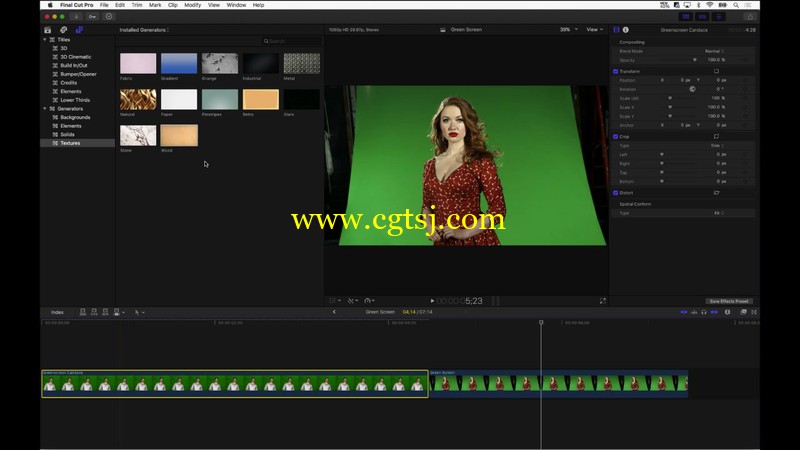The height and width of the screenshot is (450, 800).
Task: Open the Edit menu
Action: coord(120,5)
